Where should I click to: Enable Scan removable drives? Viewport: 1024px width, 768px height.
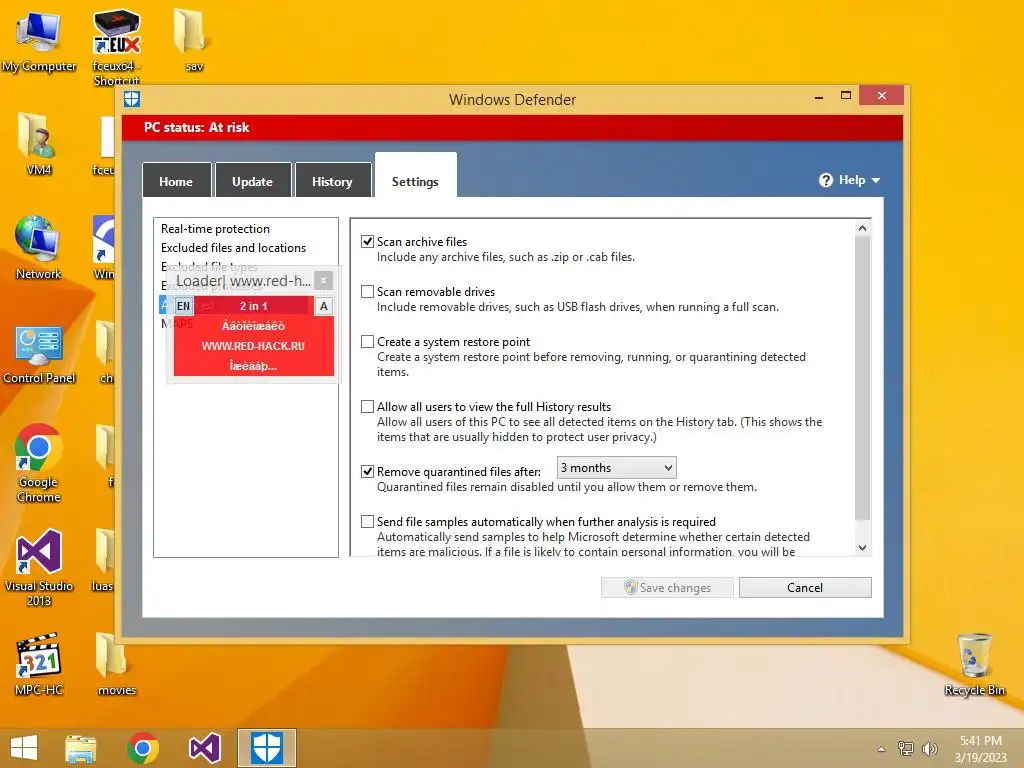pyautogui.click(x=368, y=291)
